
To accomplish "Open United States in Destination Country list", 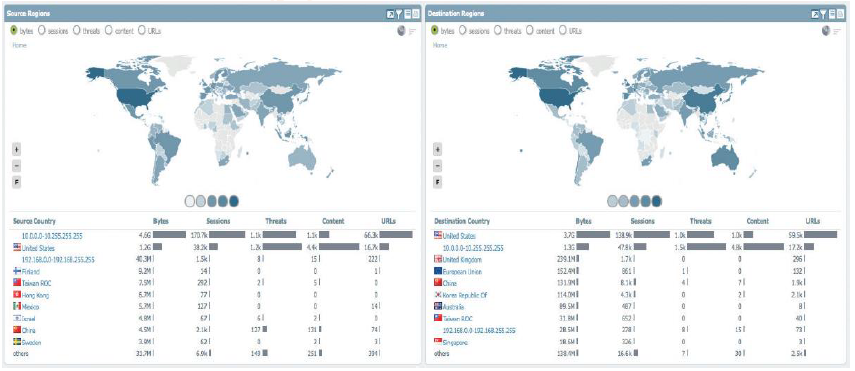I will (x=459, y=236).
